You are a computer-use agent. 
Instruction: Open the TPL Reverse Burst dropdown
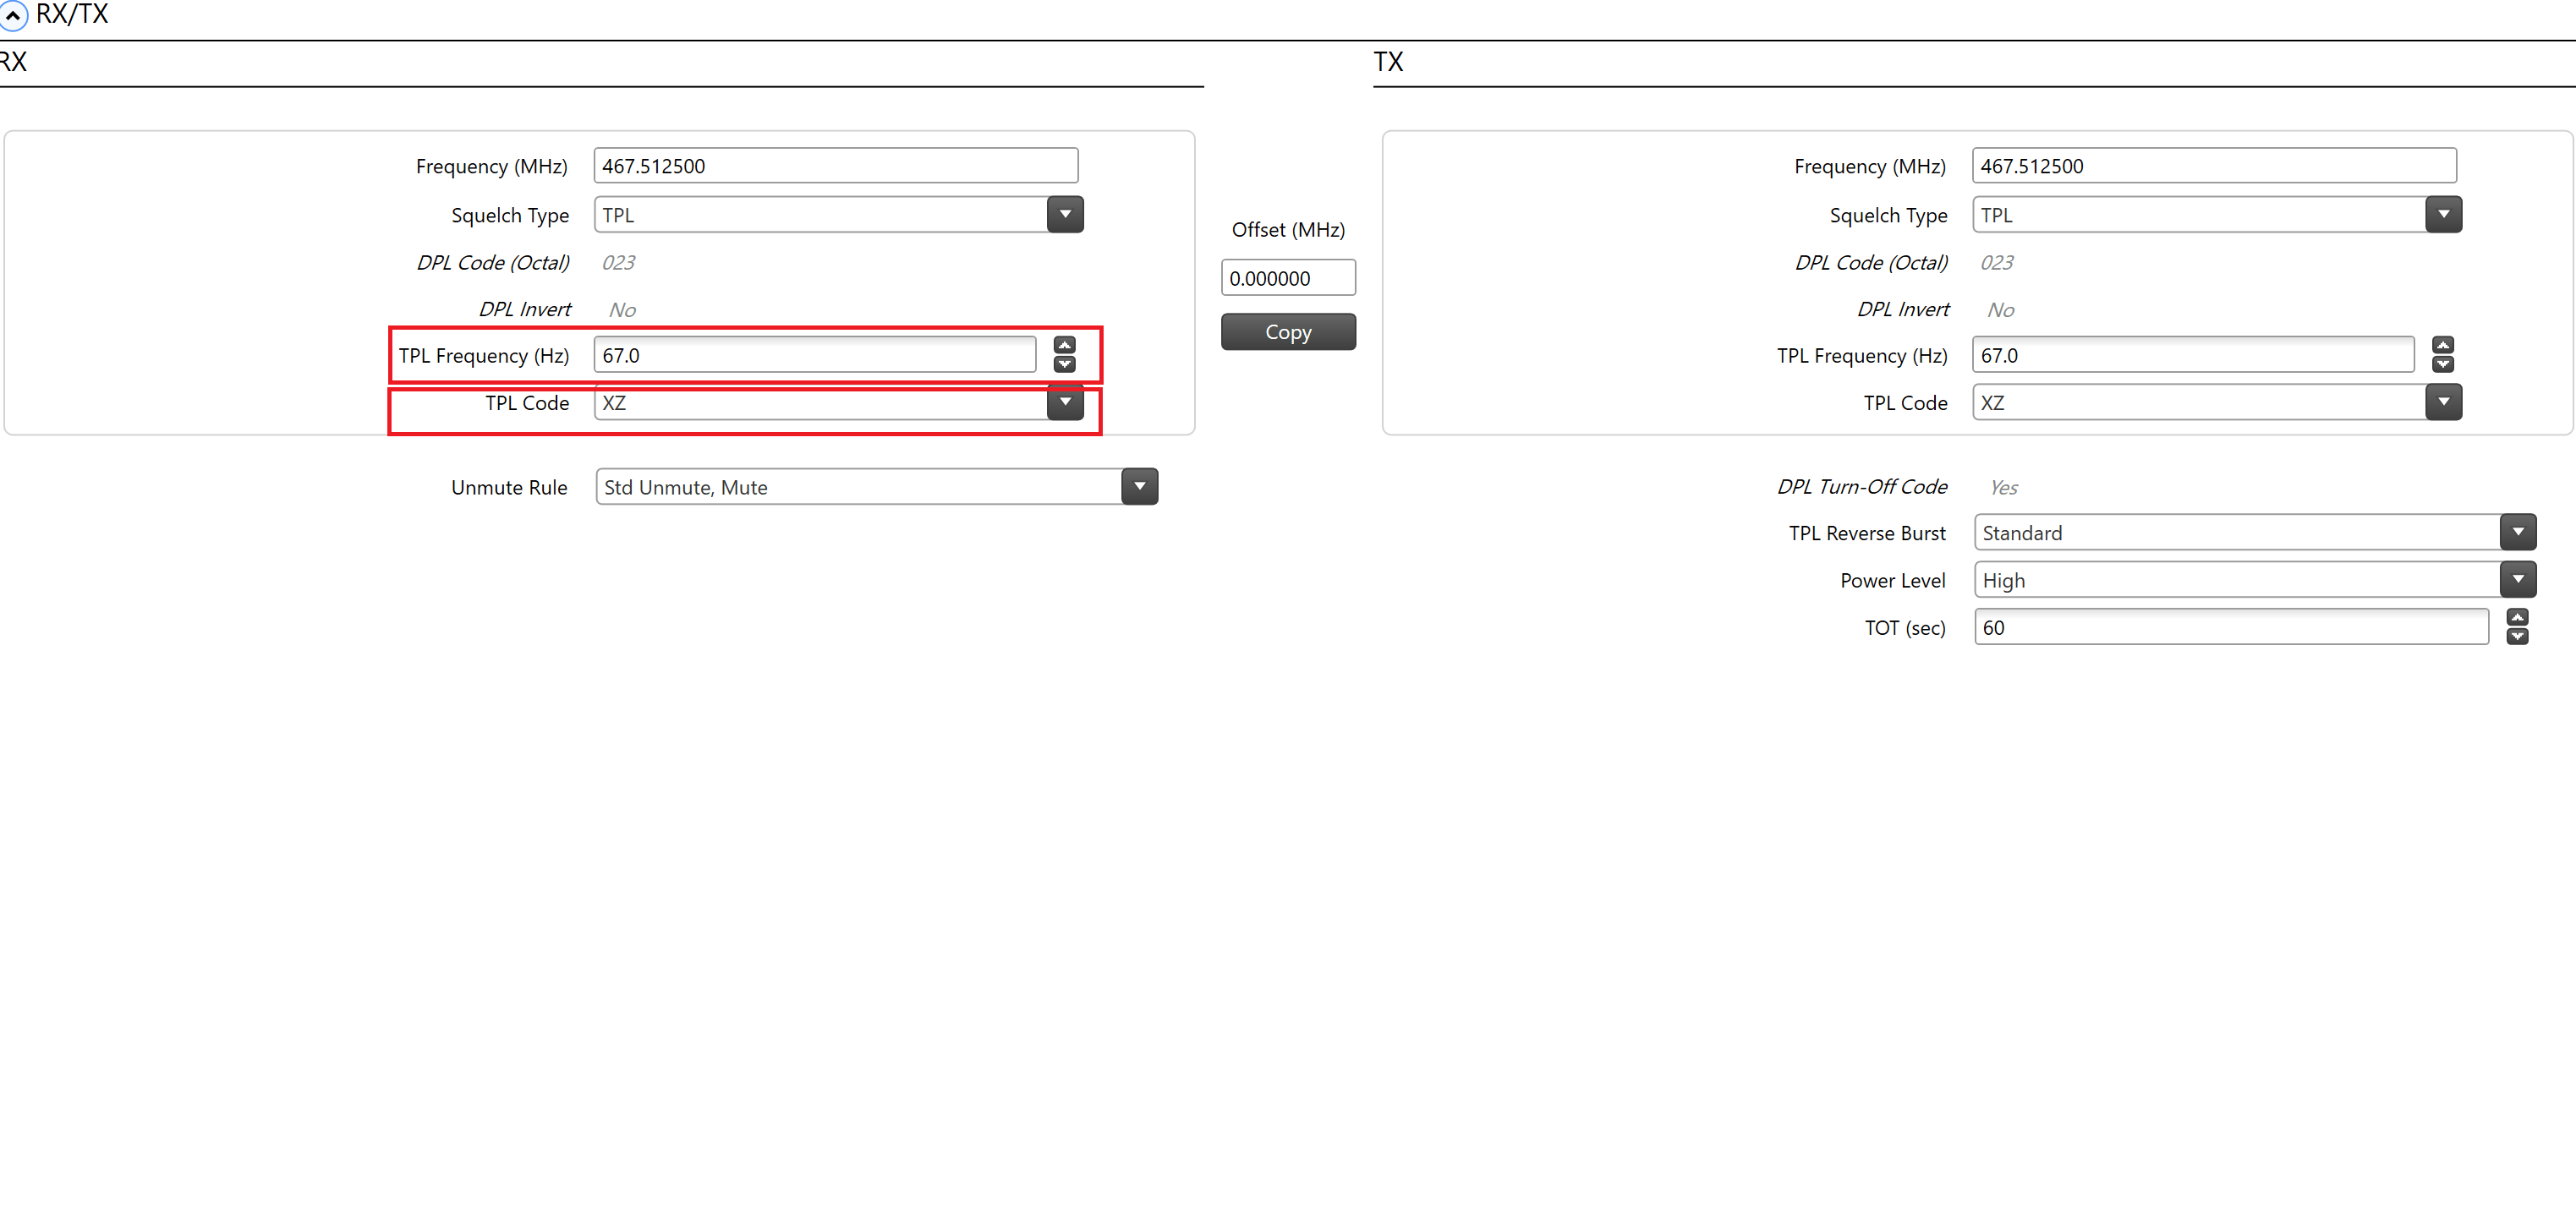(2517, 532)
